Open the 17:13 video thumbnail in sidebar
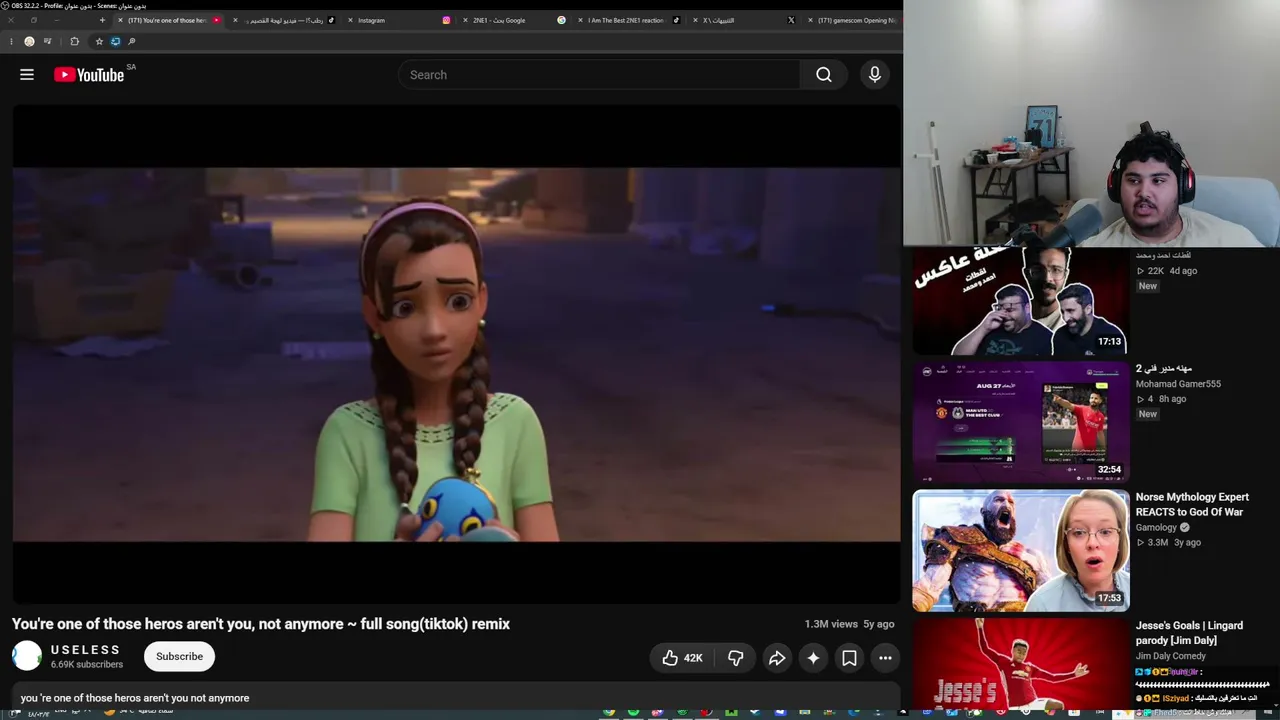The image size is (1280, 720). 1020,300
